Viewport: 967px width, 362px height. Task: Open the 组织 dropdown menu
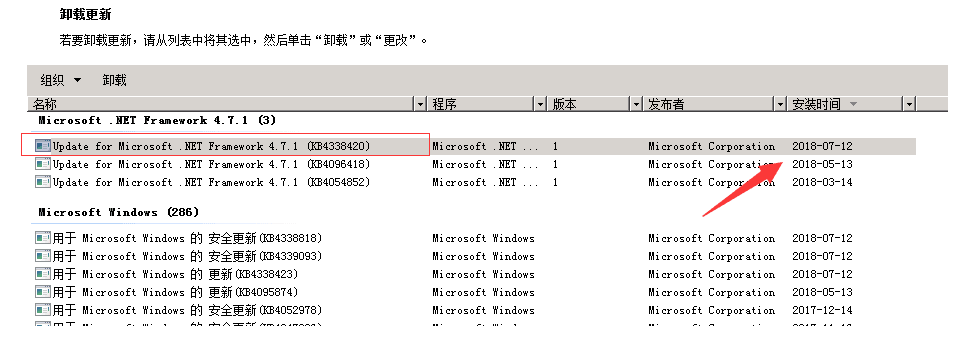tap(60, 80)
